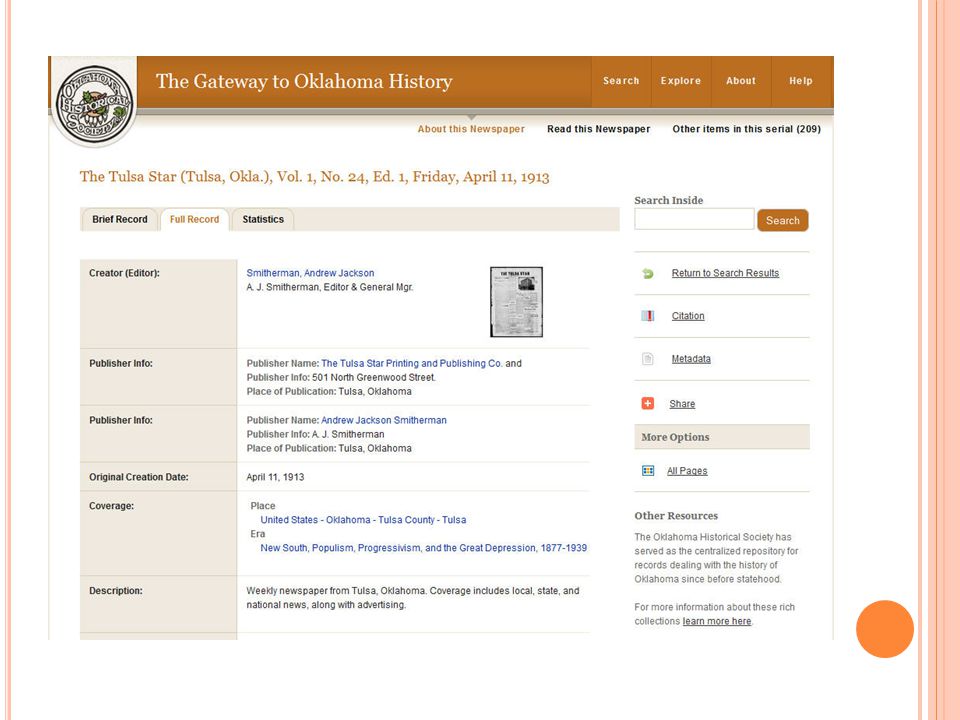Image resolution: width=960 pixels, height=720 pixels.
Task: Click the Original Creation Date: label
Action: click(x=138, y=477)
